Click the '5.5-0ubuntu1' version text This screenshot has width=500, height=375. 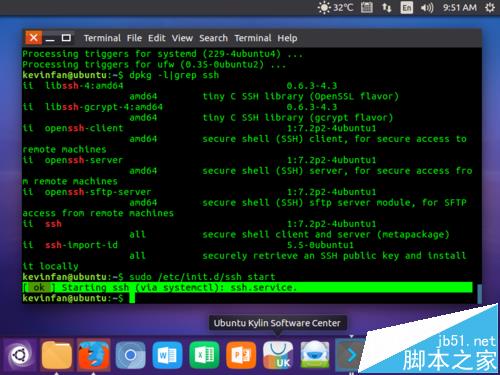(320, 245)
